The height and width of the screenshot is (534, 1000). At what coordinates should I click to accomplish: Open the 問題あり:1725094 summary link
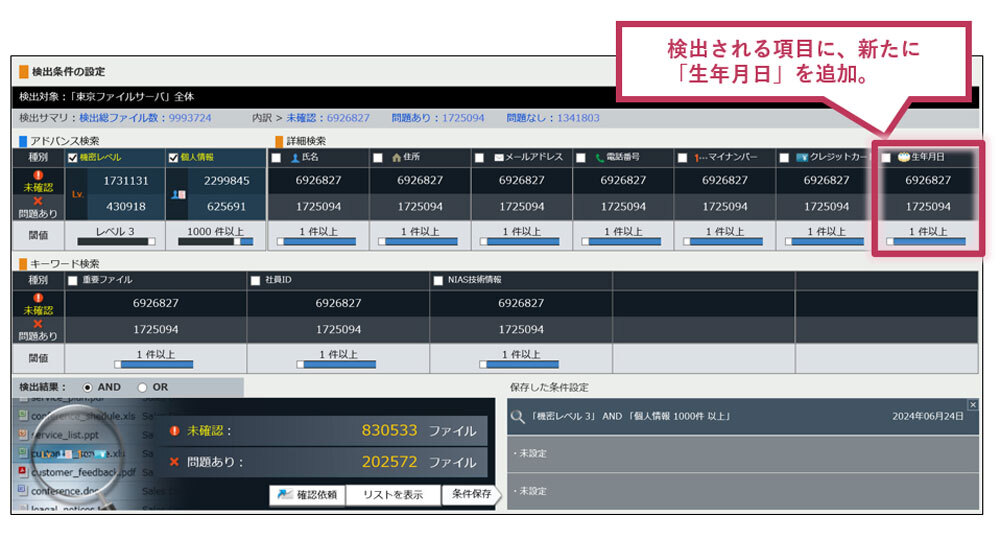[x=438, y=118]
